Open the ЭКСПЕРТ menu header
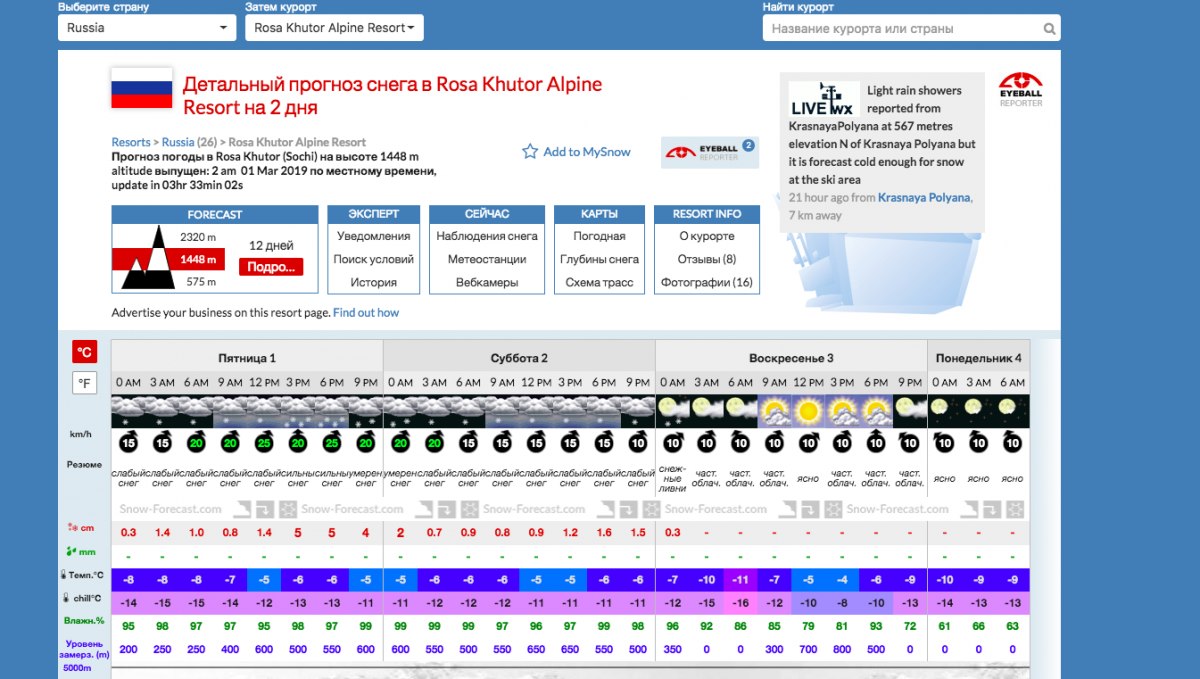The width and height of the screenshot is (1200, 679). [374, 215]
